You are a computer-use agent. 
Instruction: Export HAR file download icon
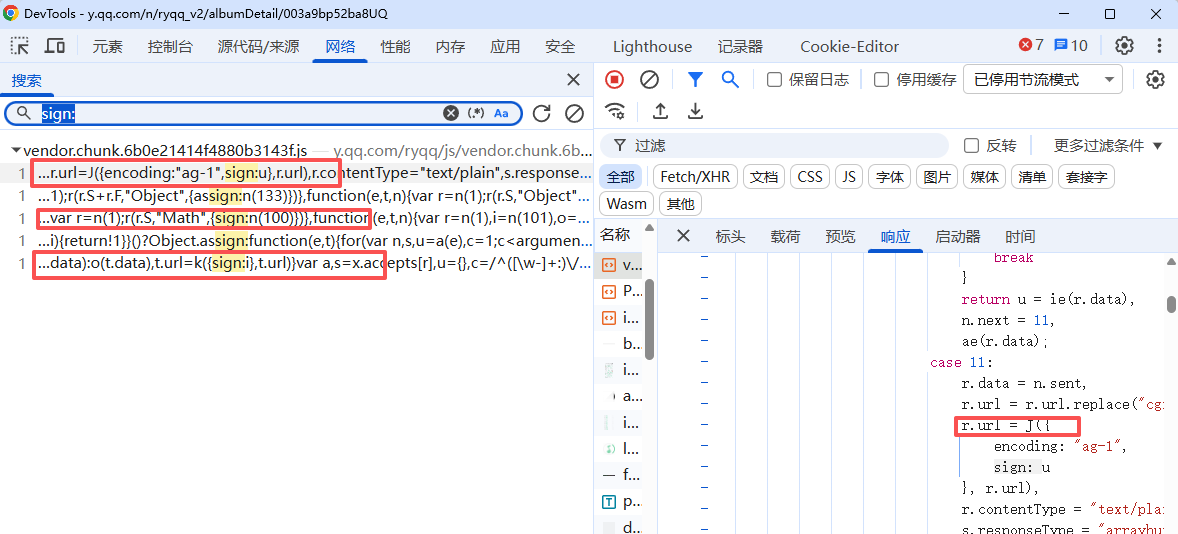[696, 111]
